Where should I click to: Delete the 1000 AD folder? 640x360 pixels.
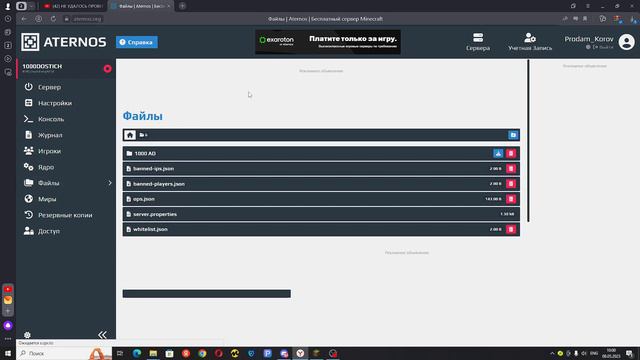coord(511,153)
